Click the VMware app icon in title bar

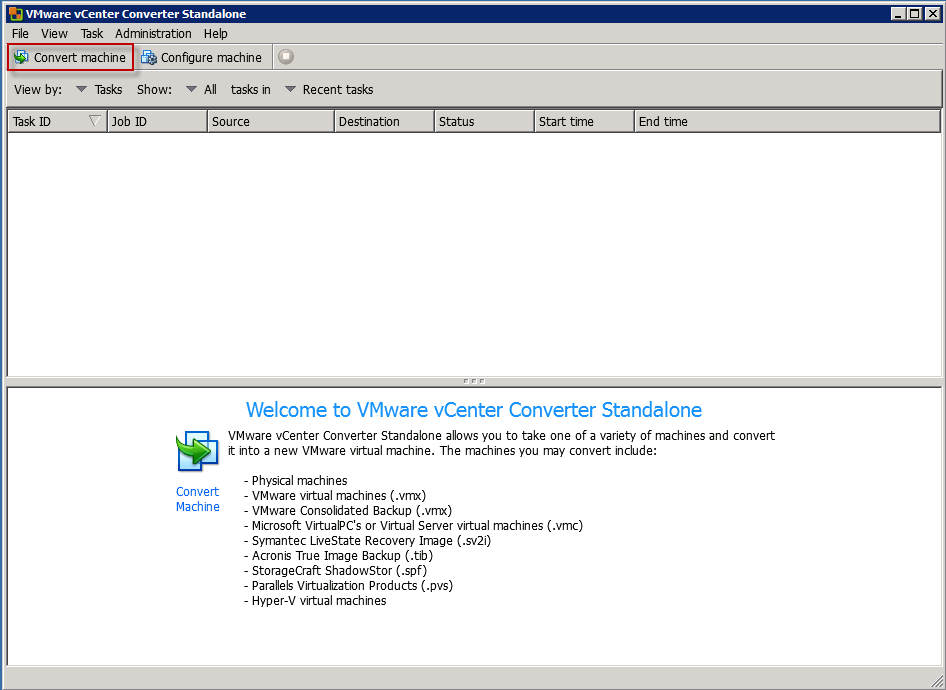(x=16, y=13)
